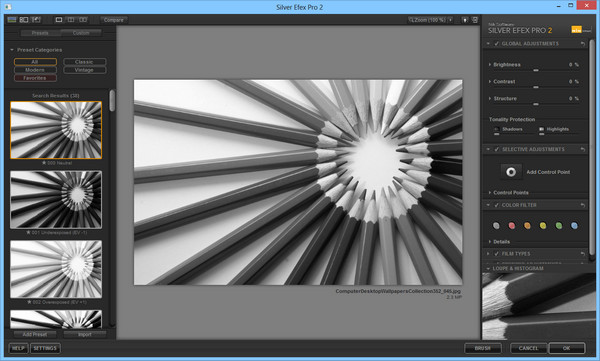The width and height of the screenshot is (600, 361).
Task: Click the Add Control Point icon
Action: (x=511, y=172)
